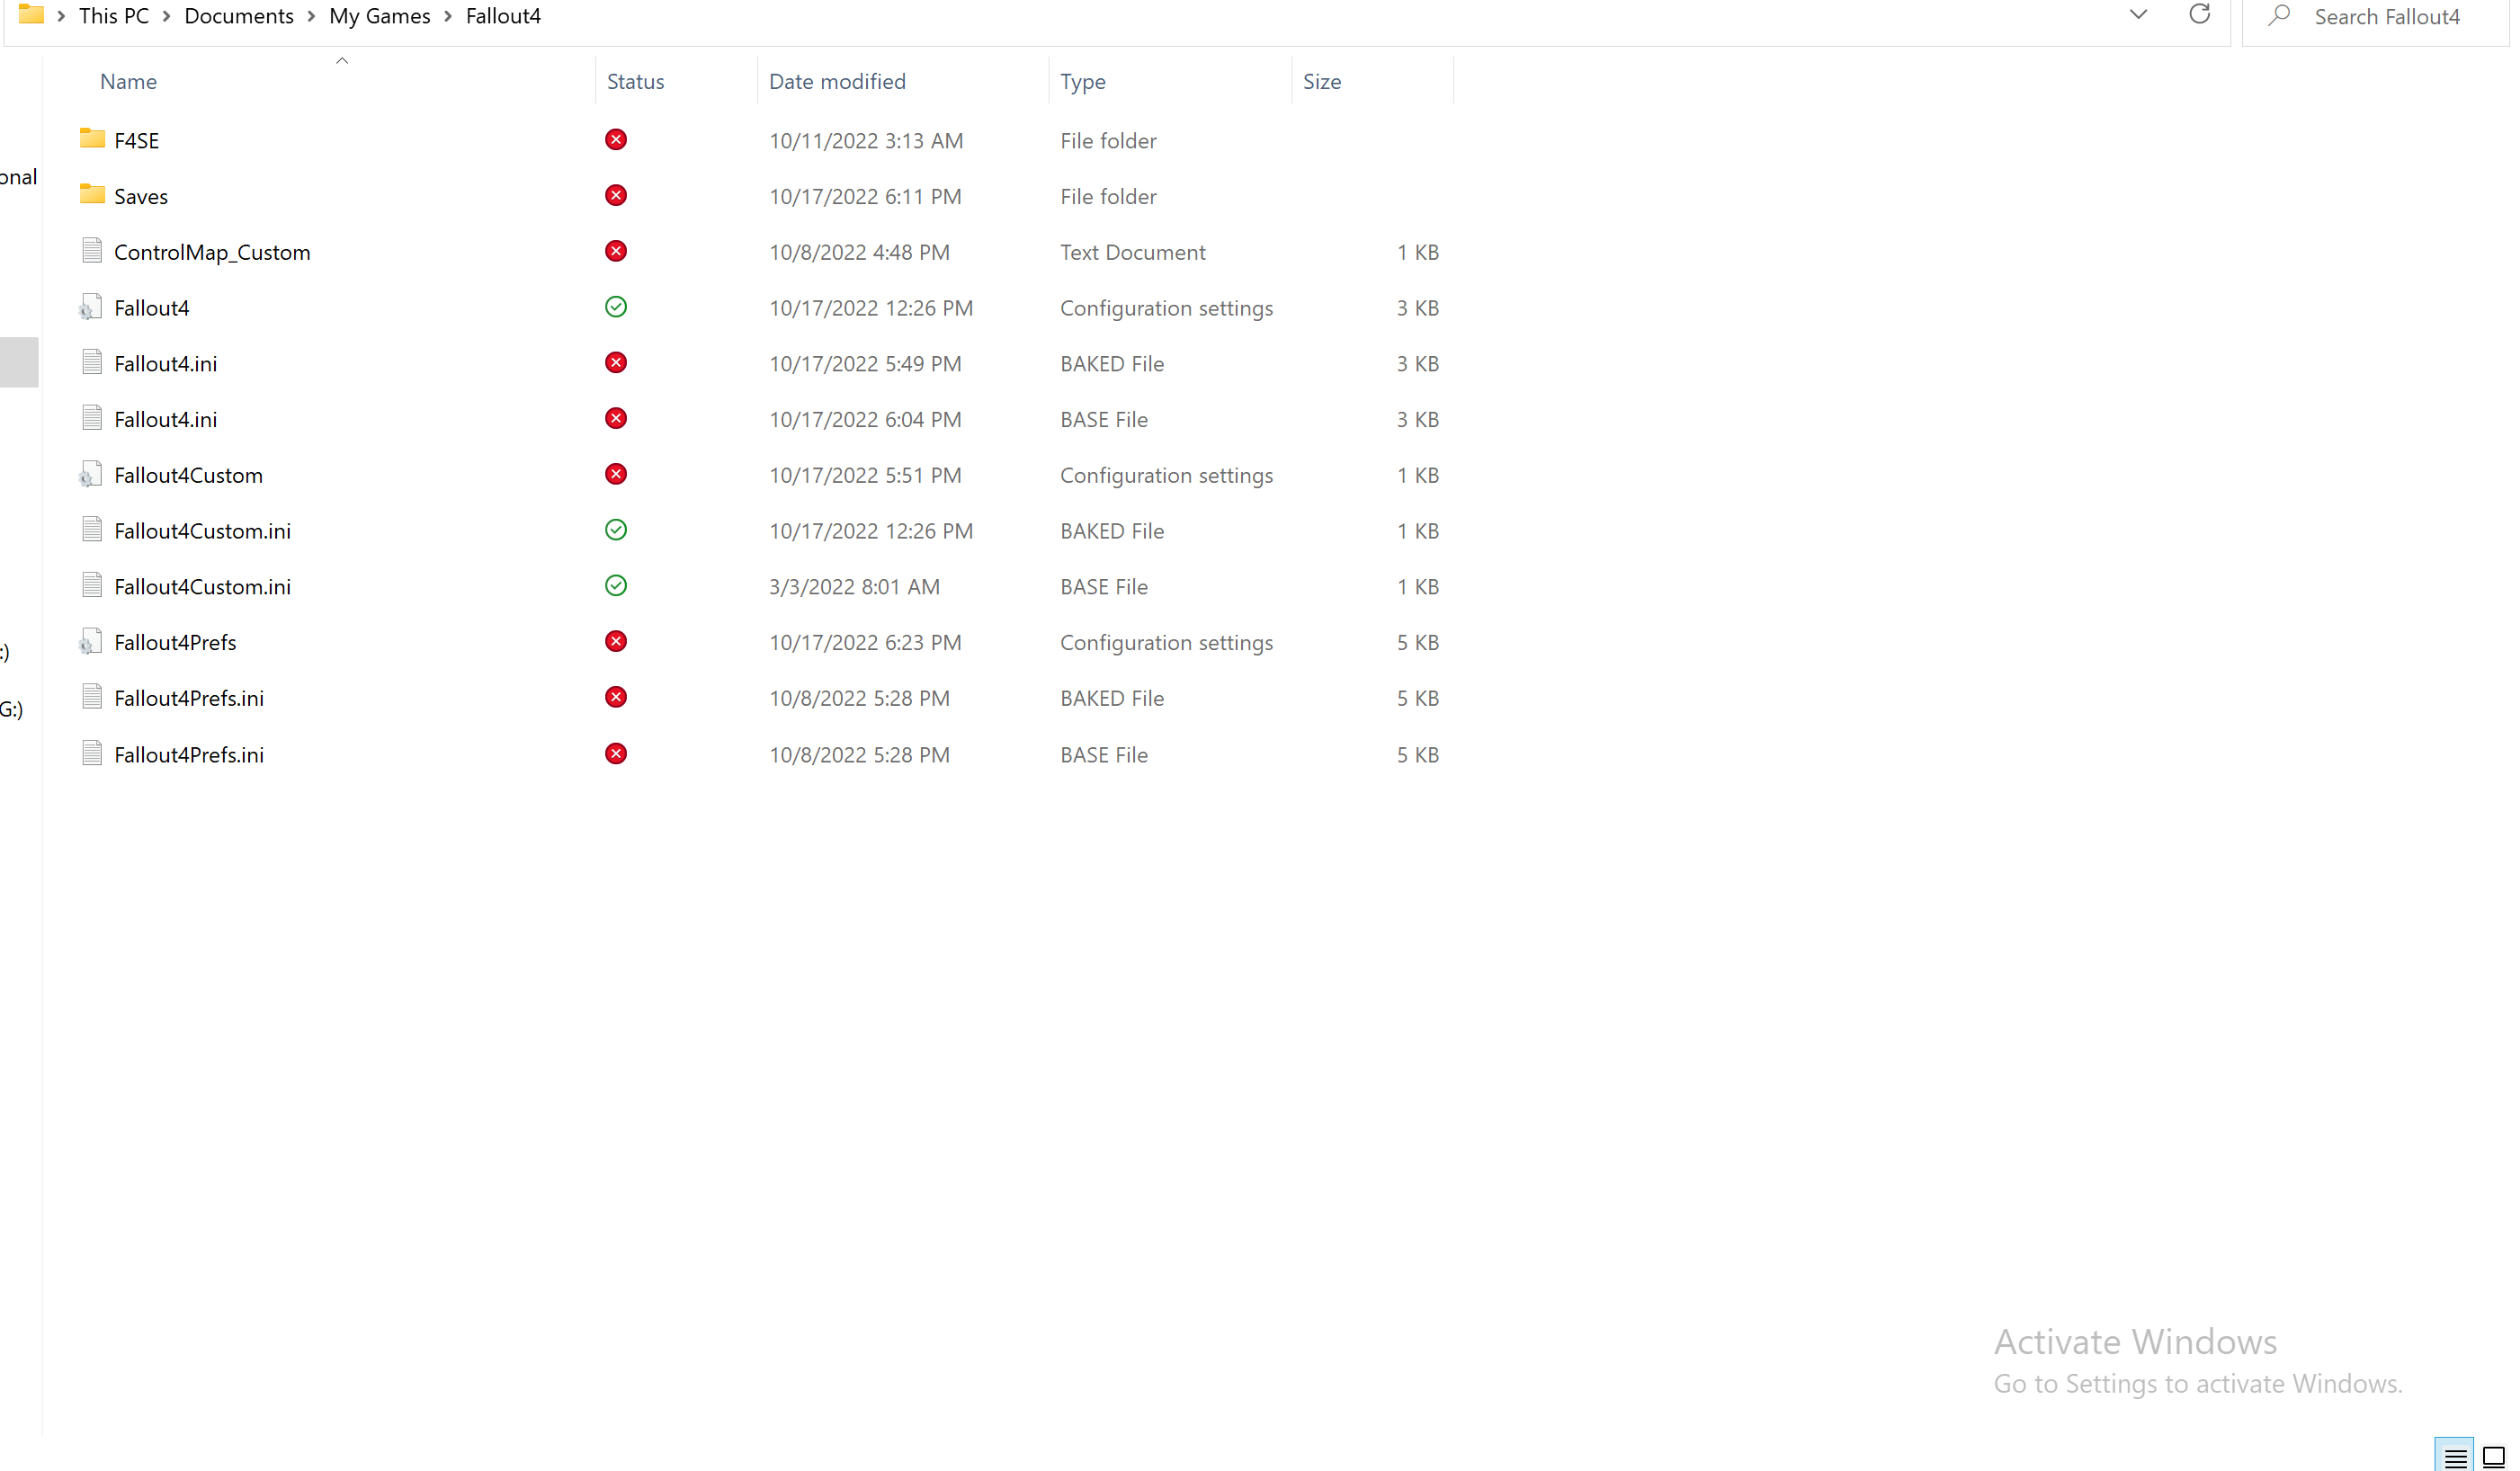This screenshot has width=2520, height=1471.
Task: Click the sync error status of Fallout4Prefs settings
Action: [x=616, y=642]
